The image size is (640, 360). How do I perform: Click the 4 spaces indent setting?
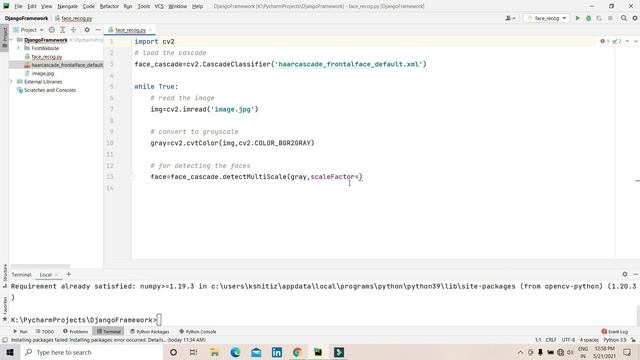tap(589, 340)
